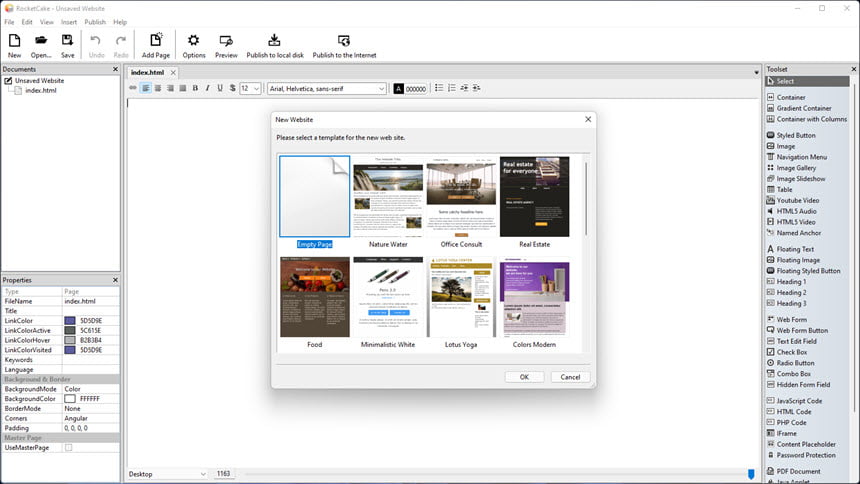Viewport: 860px width, 484px height.
Task: Close the New Website dialog
Action: tap(588, 119)
